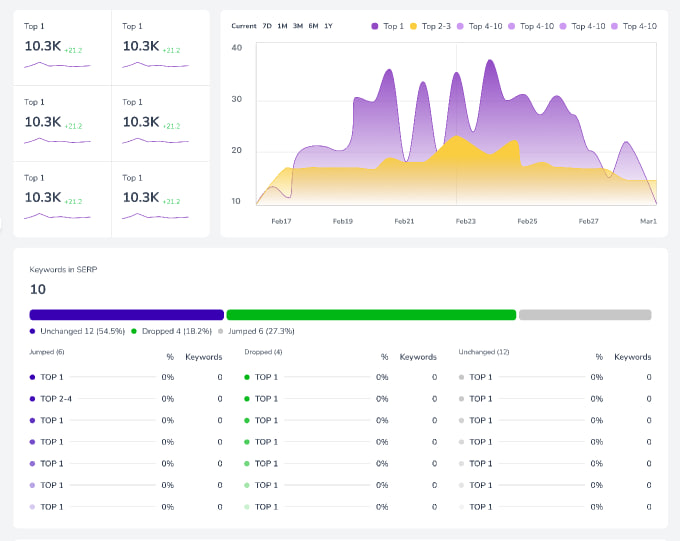This screenshot has height=541, width=680.
Task: Click the gray dot beside Jumped 6 (27.3%)
Action: pos(221,331)
